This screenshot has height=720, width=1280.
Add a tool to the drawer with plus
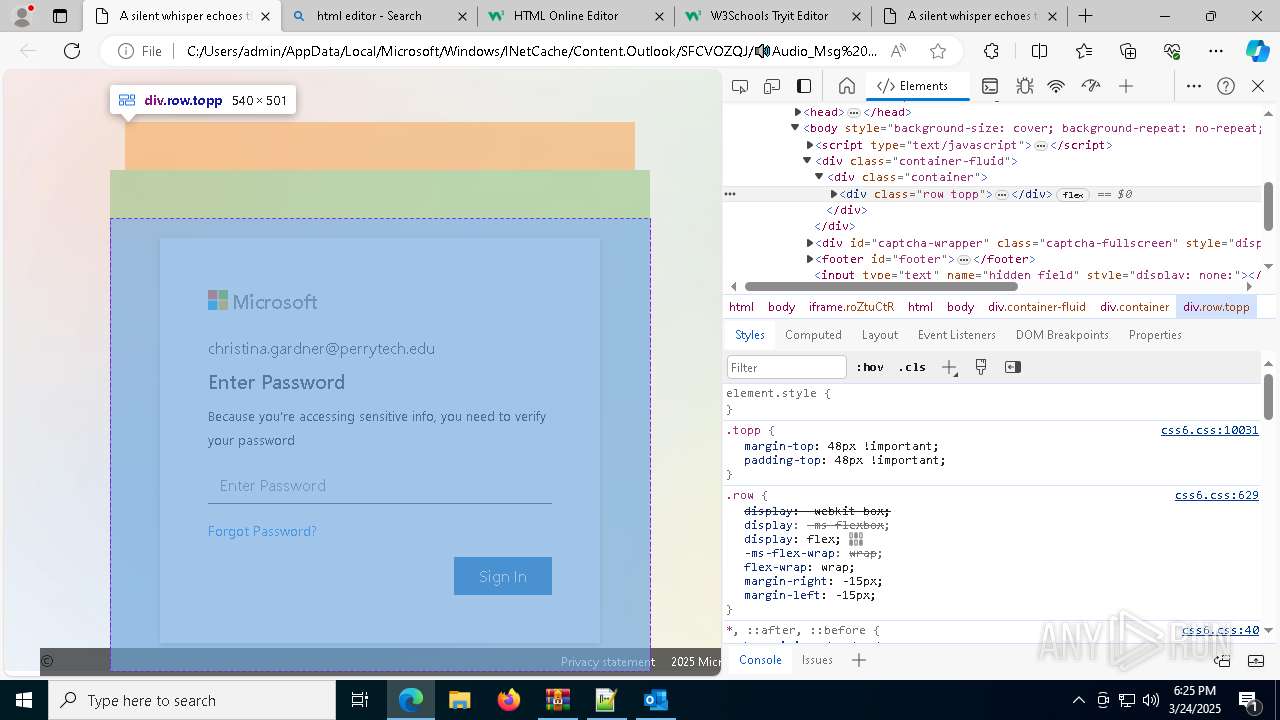point(859,660)
